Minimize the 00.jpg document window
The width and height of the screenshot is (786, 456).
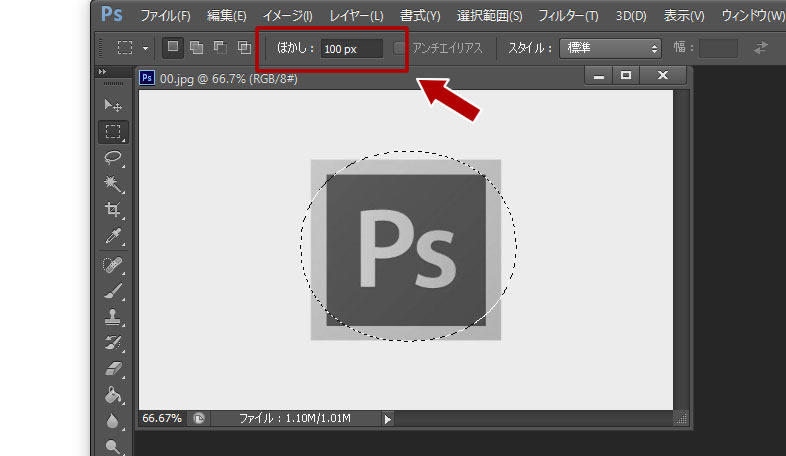point(599,76)
